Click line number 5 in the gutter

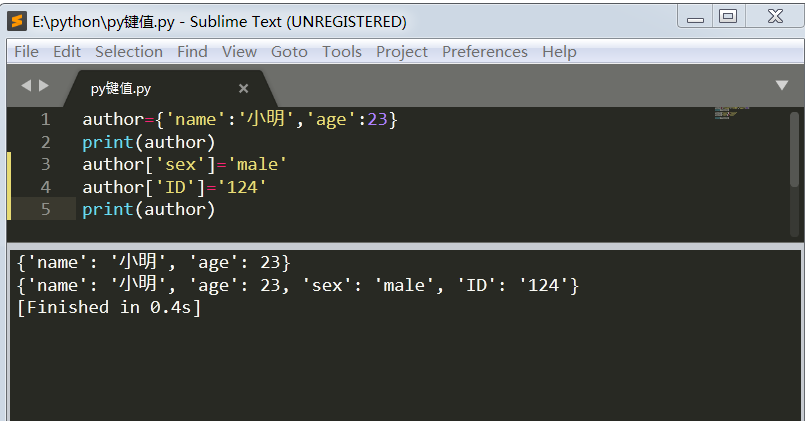(x=46, y=209)
